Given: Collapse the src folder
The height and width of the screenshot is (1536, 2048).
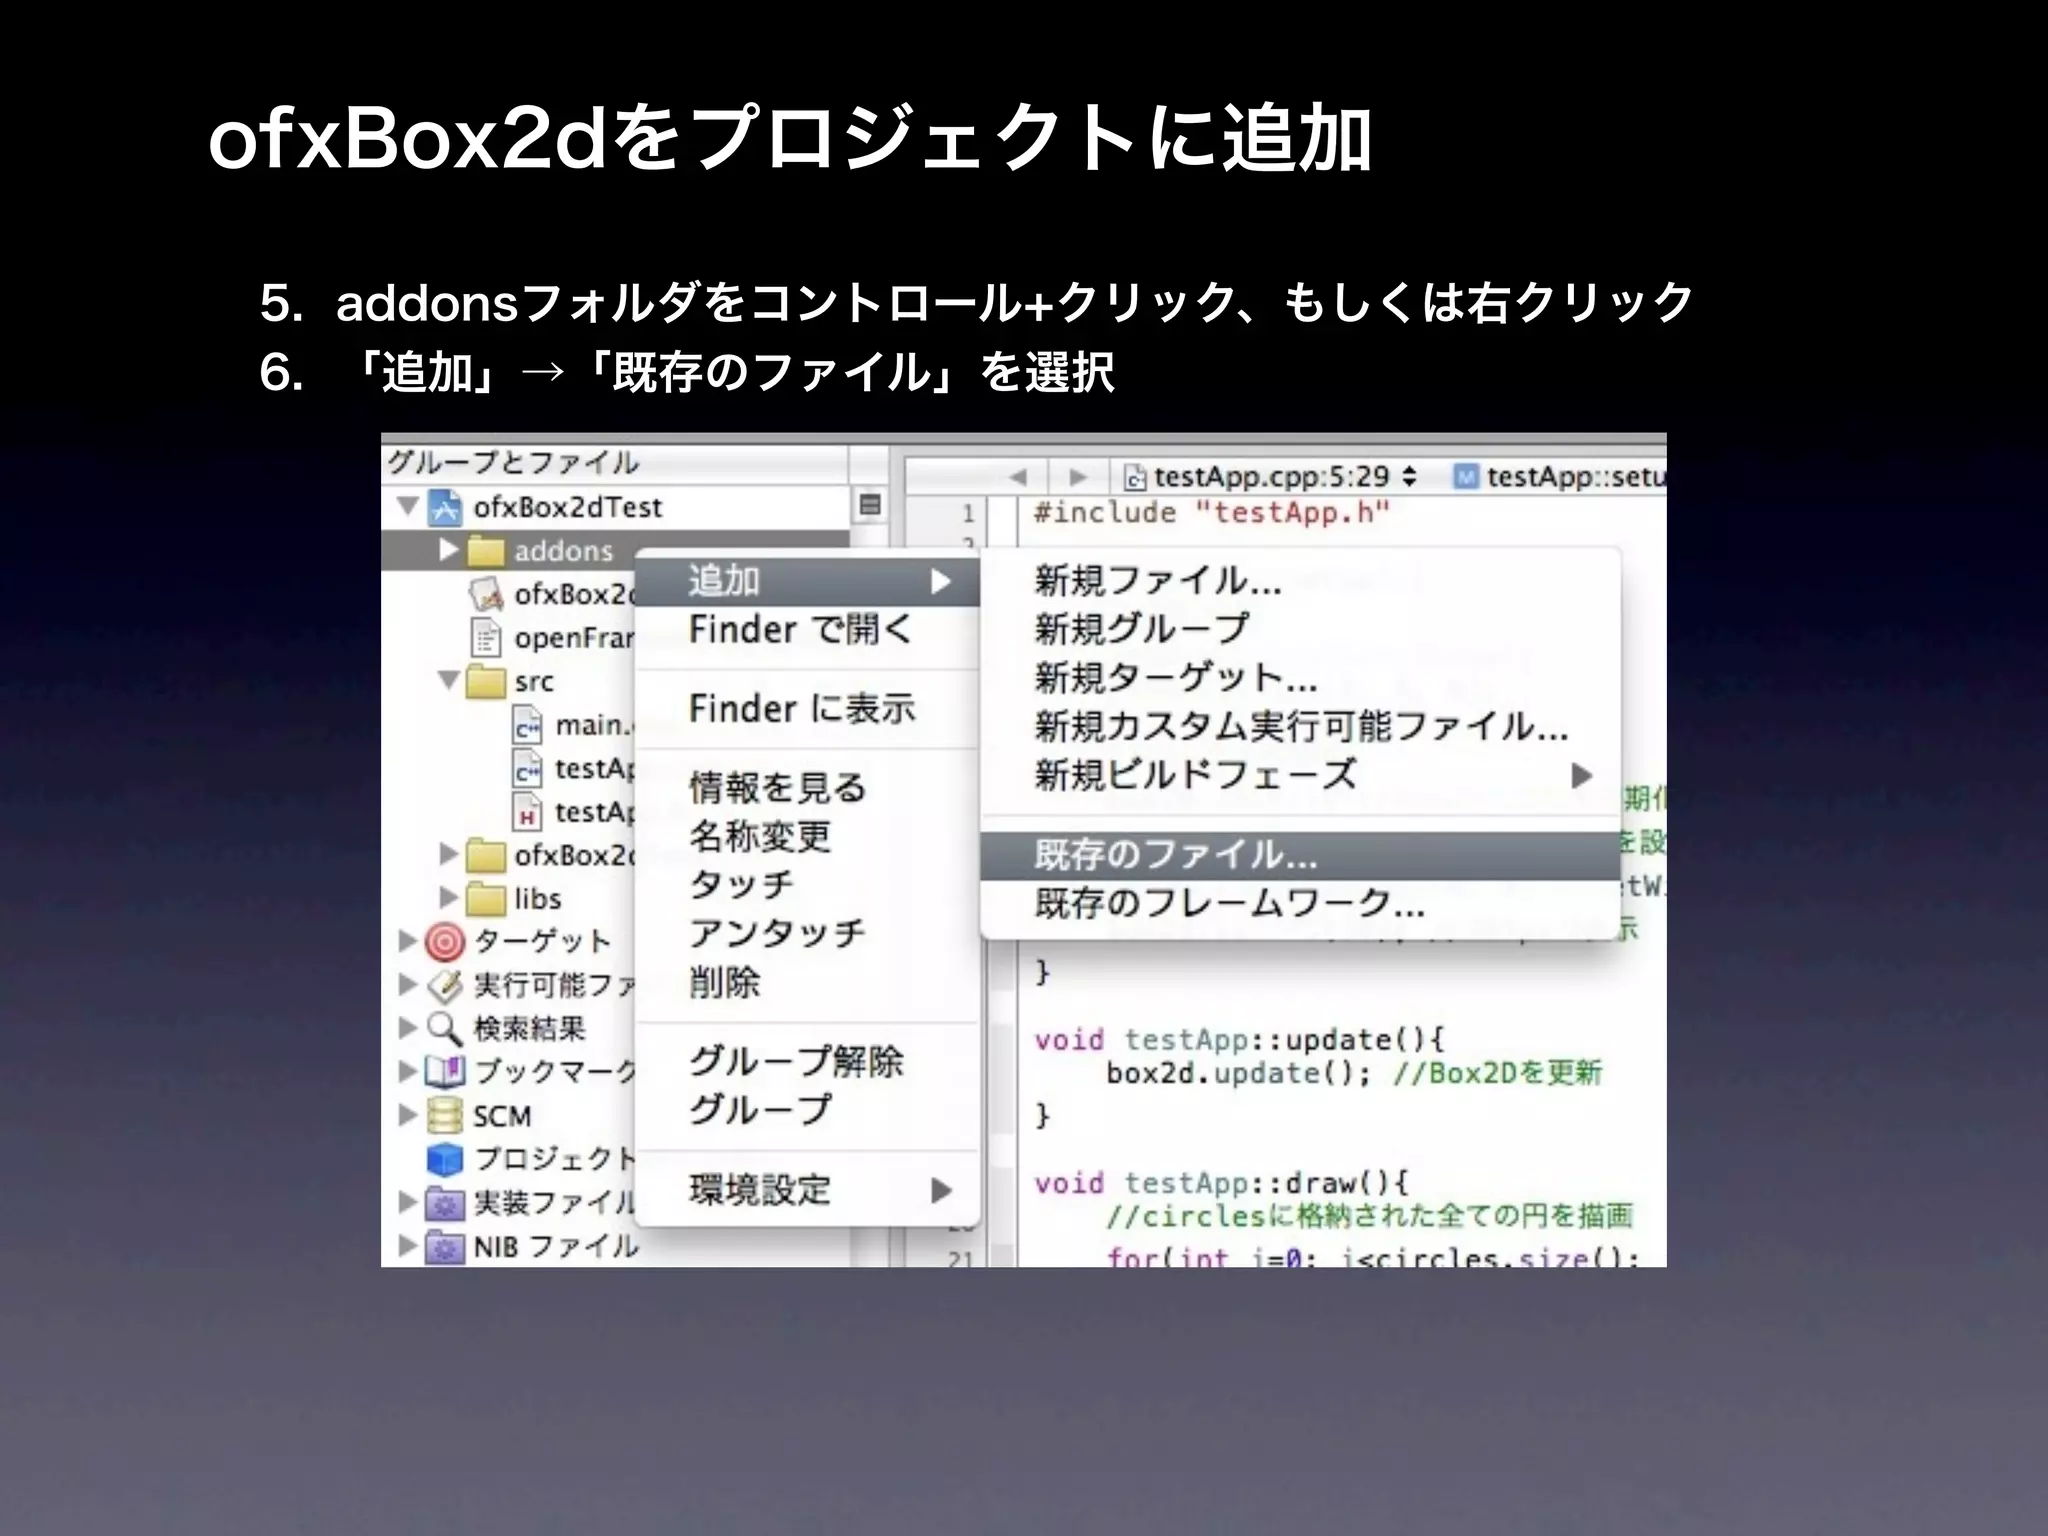Looking at the screenshot, I should tap(448, 681).
